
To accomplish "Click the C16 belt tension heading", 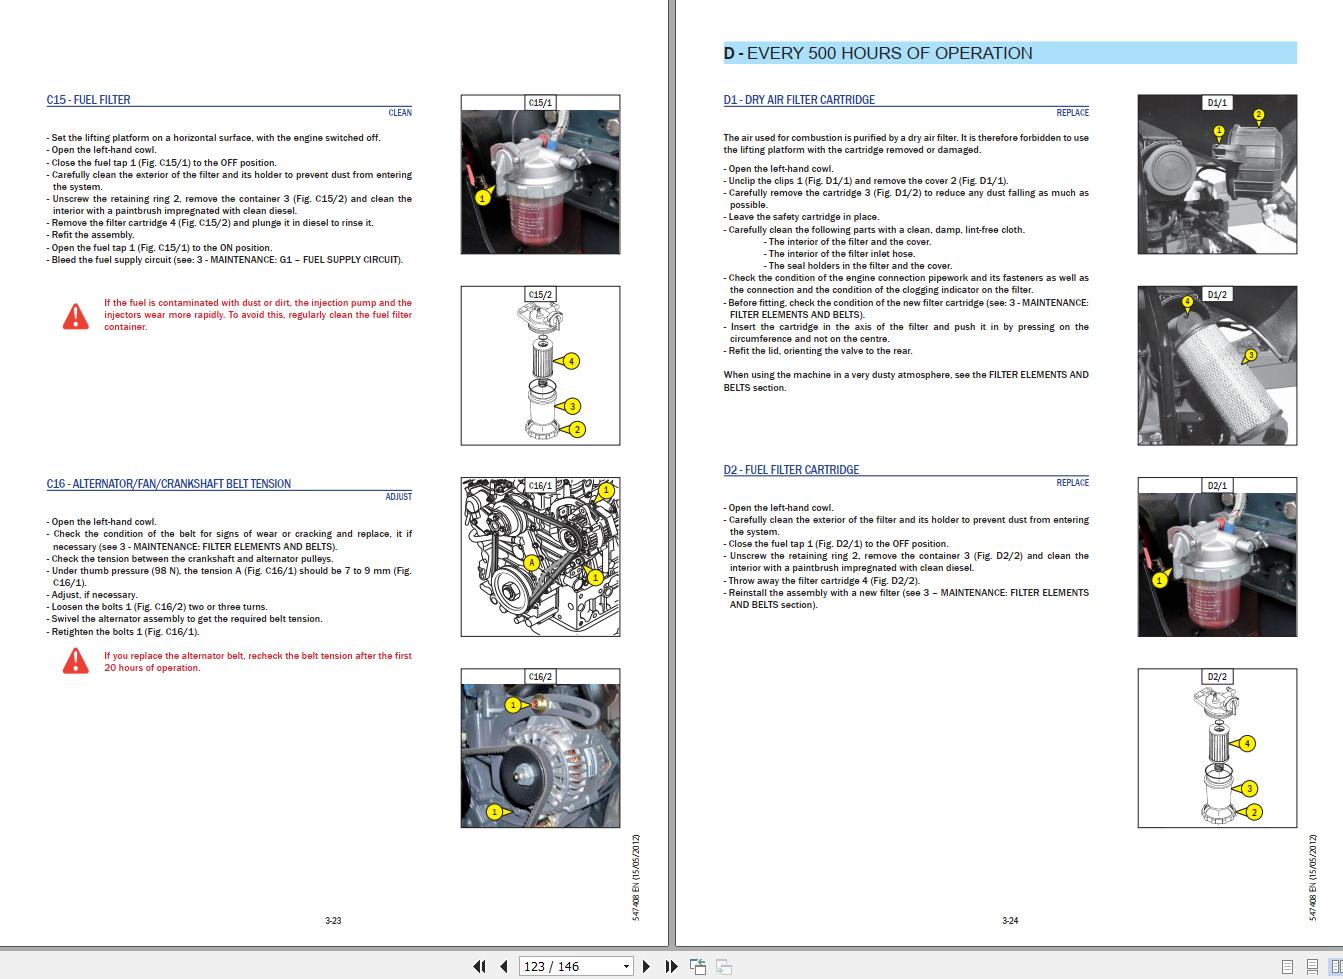I will [x=168, y=484].
